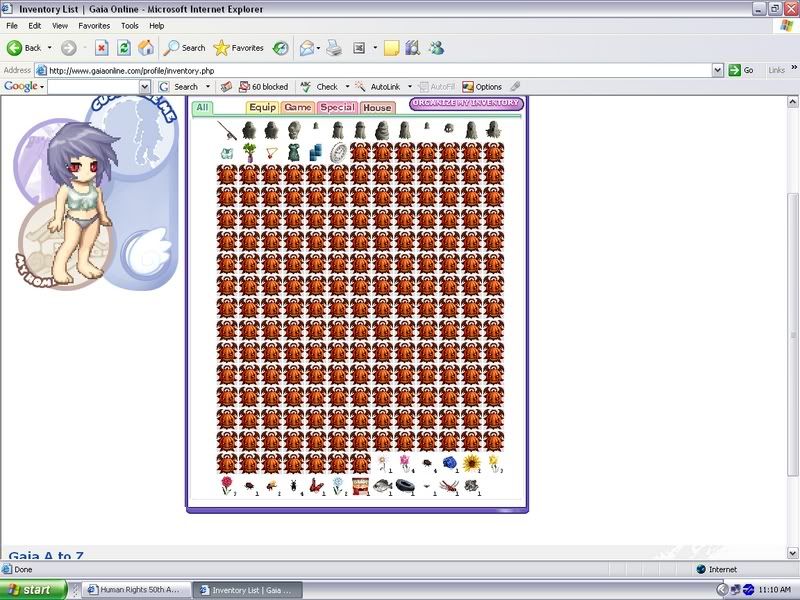Click the AutoLink toolbar button

378,87
